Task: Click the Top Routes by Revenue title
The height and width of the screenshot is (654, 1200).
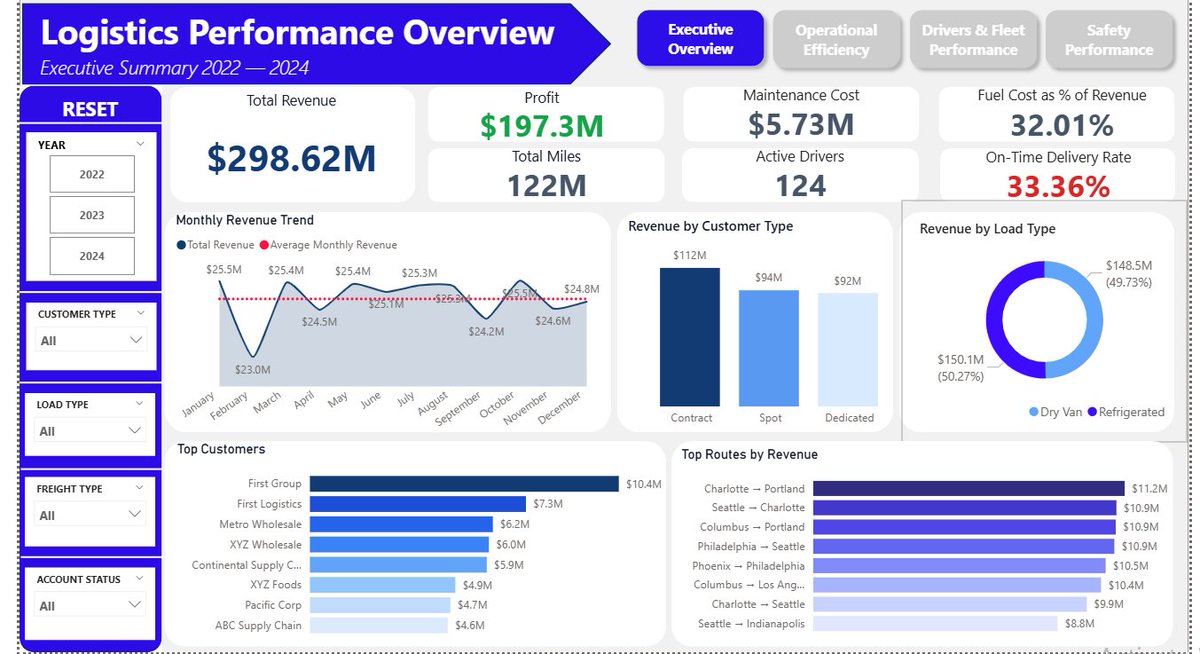Action: (749, 454)
